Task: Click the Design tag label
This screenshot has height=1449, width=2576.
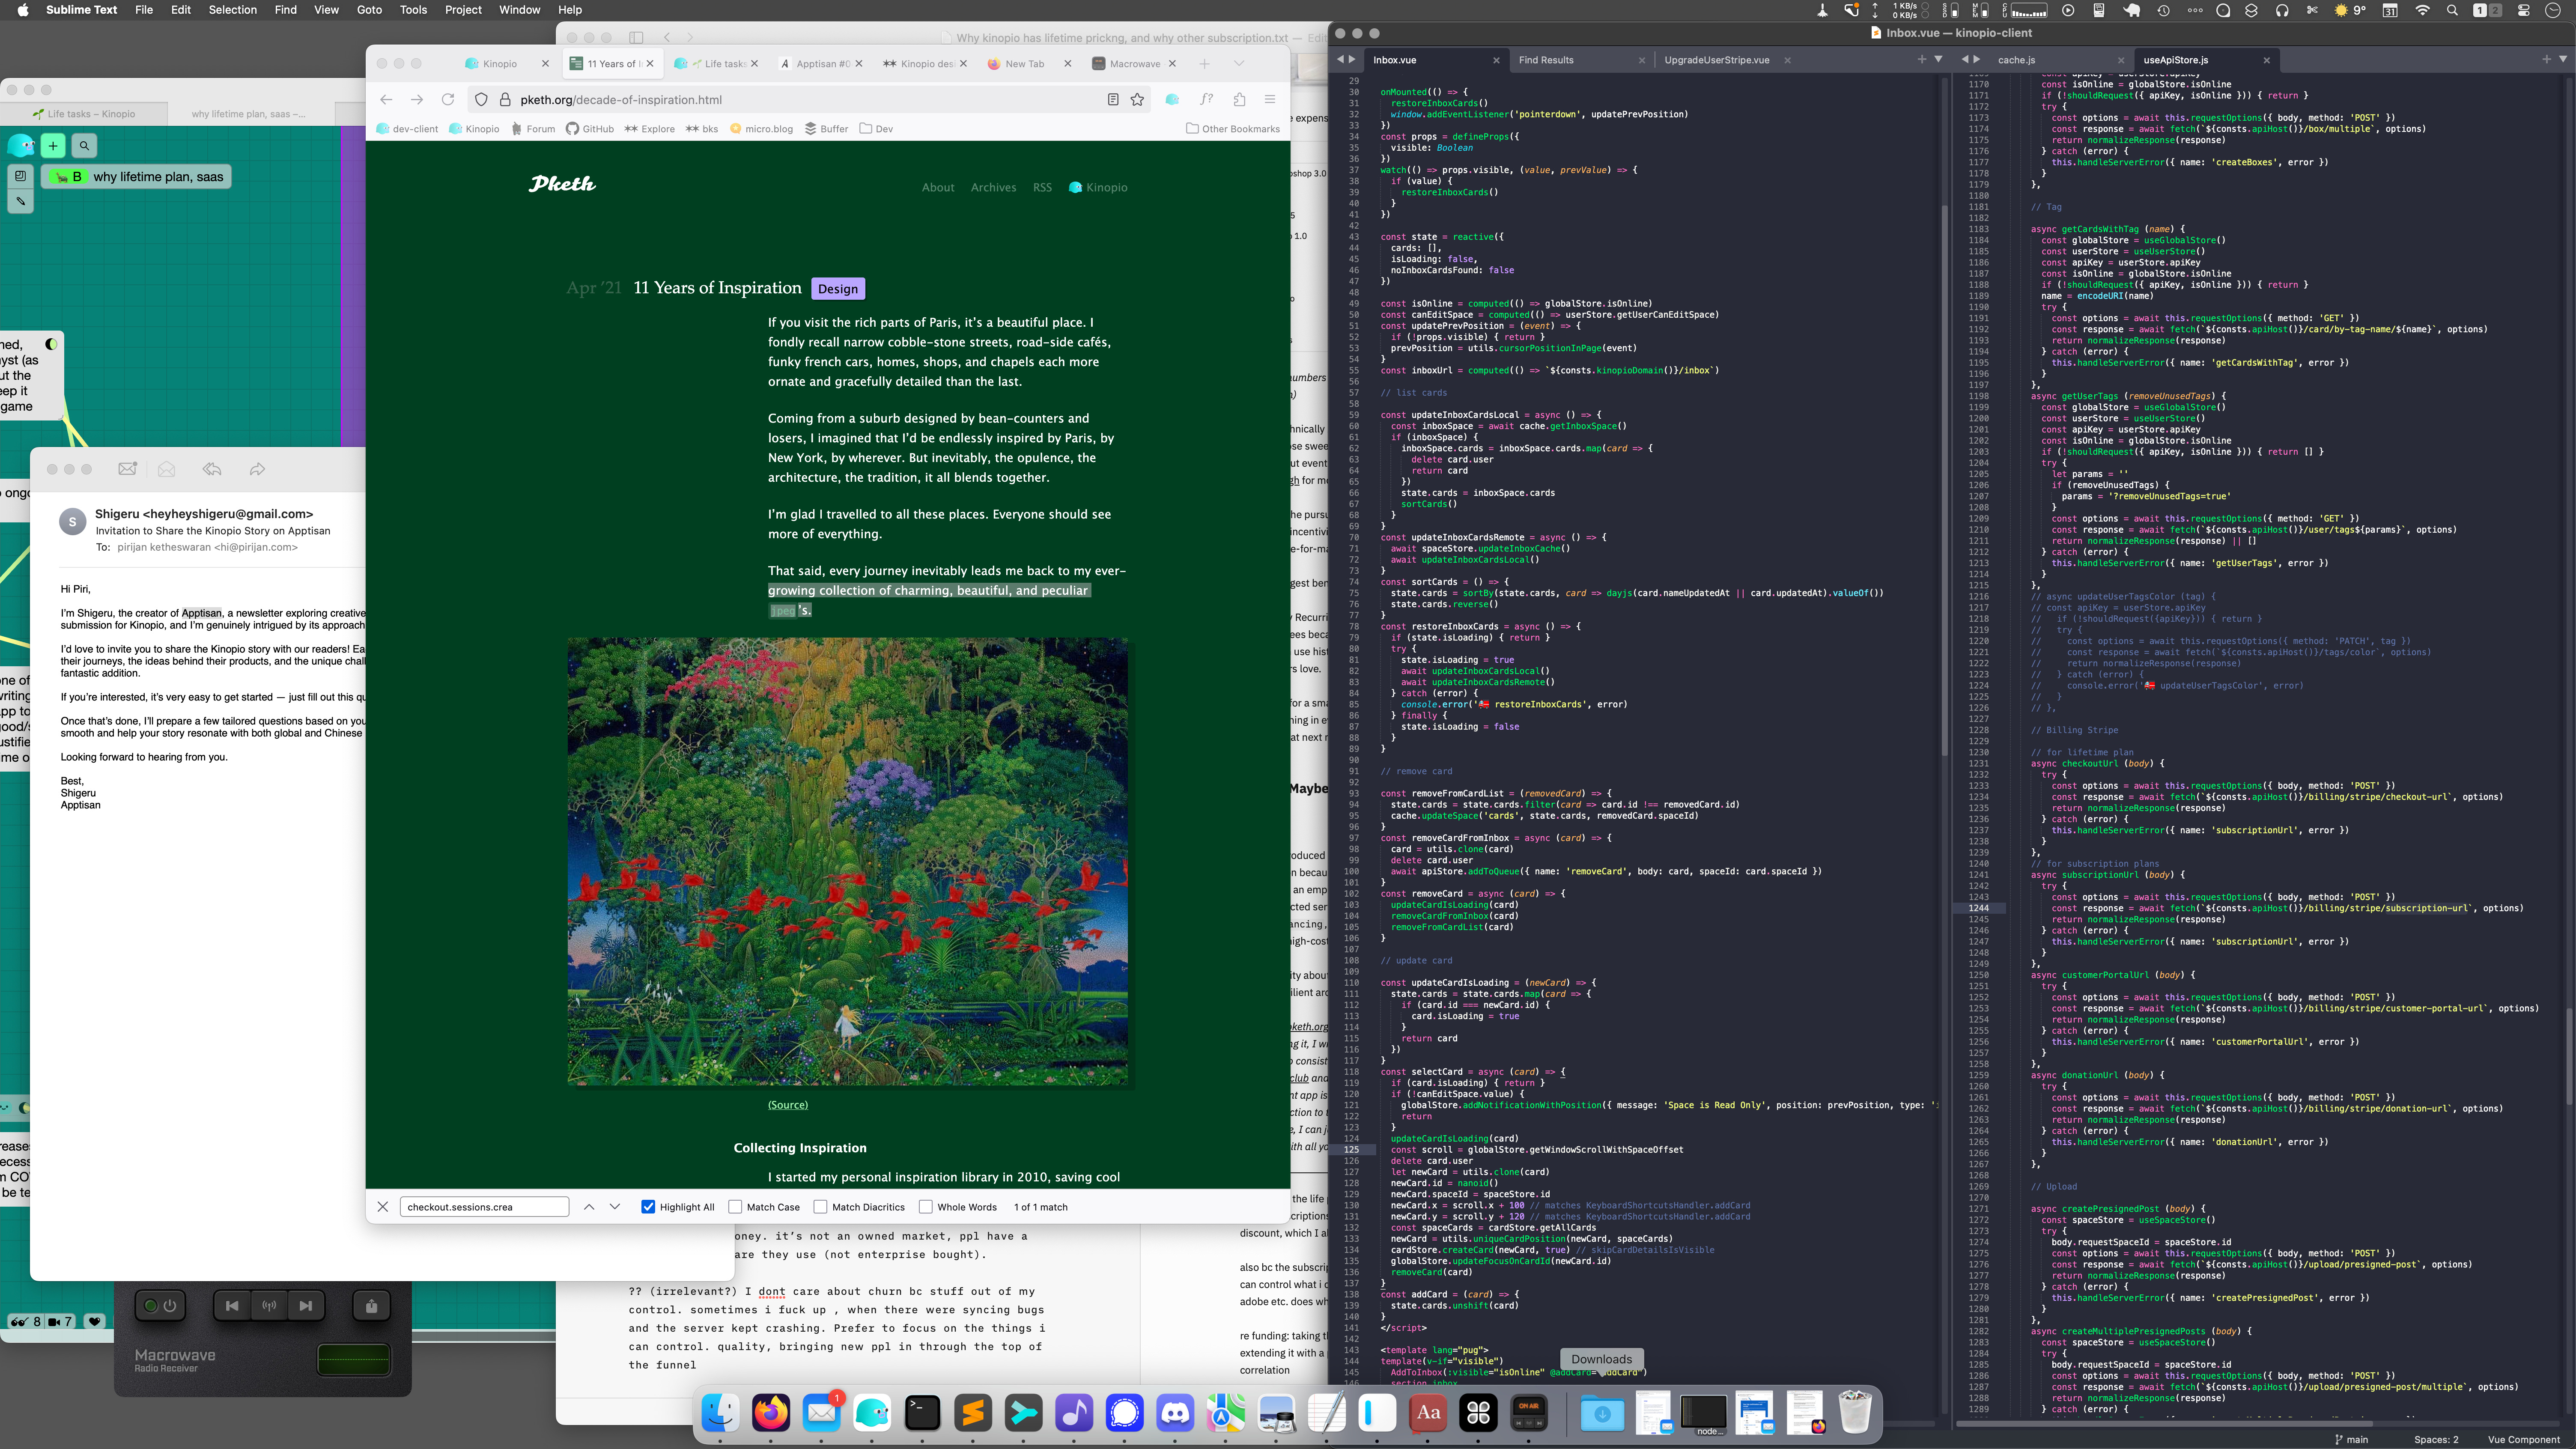Action: pos(837,289)
